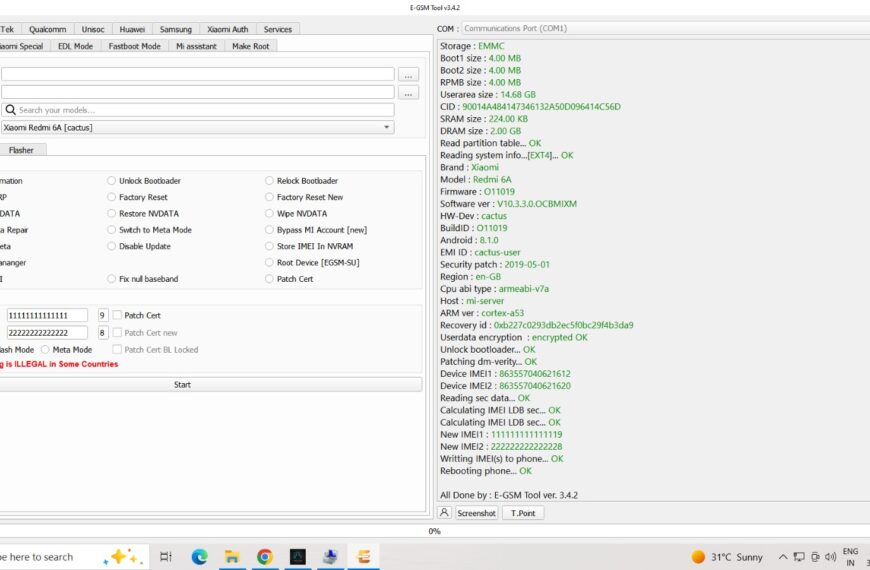Select Root Device [EGSM-SU]
Screen dimensions: 870x570
click(312, 263)
